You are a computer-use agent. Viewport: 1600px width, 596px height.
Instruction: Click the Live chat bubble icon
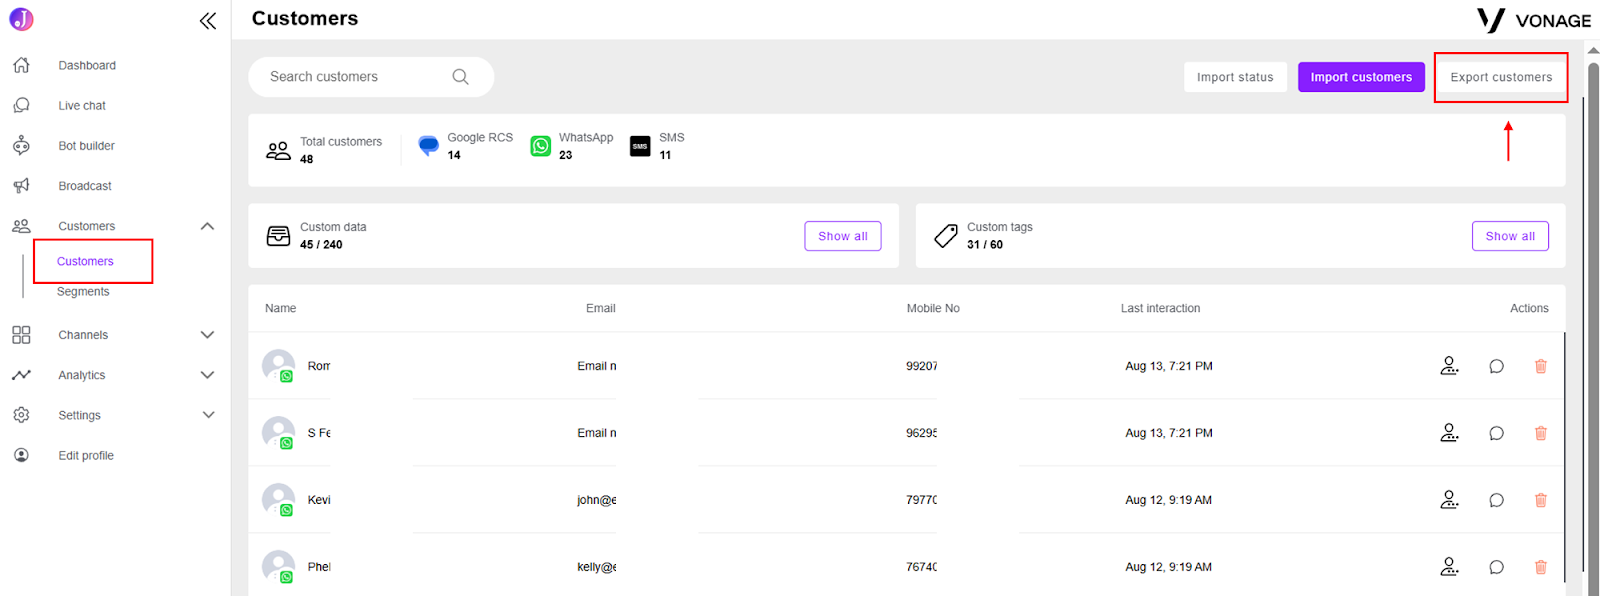click(21, 105)
